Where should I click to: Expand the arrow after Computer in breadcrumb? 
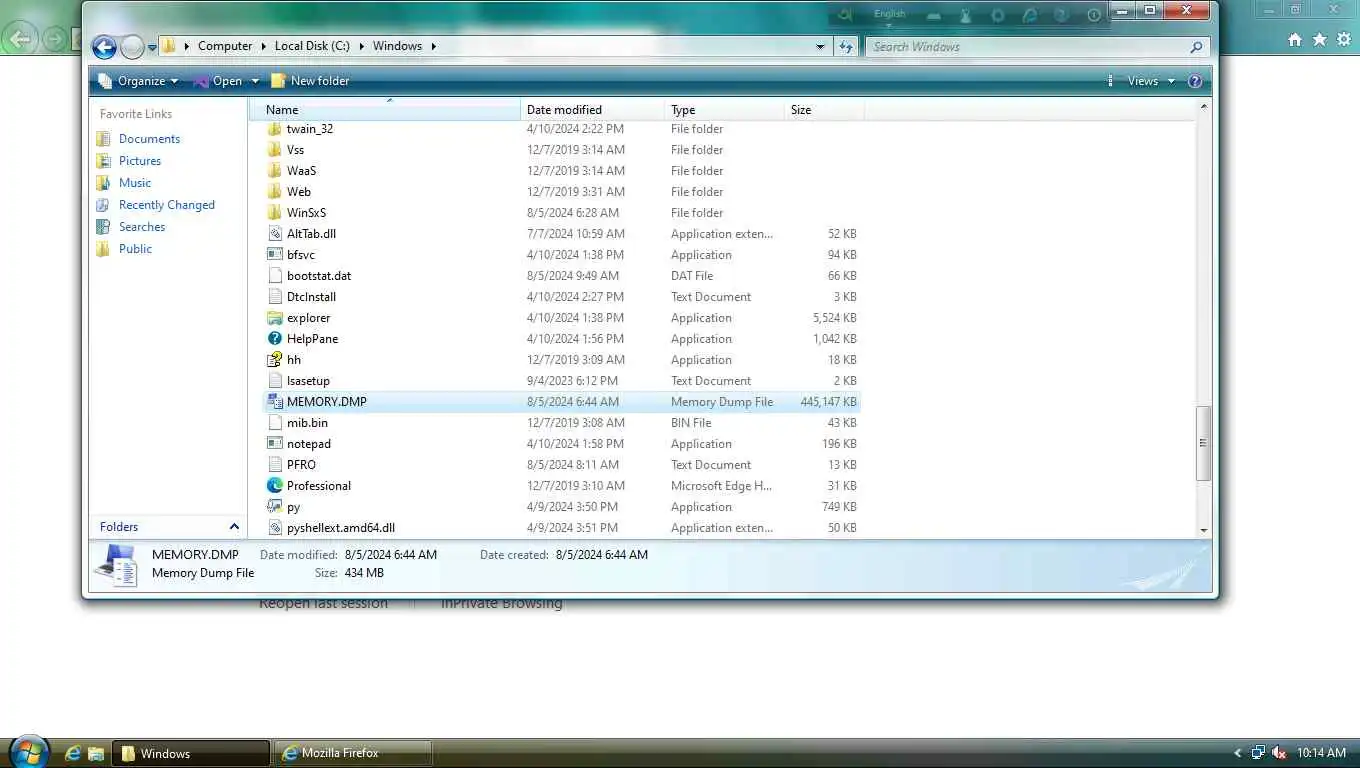point(264,46)
